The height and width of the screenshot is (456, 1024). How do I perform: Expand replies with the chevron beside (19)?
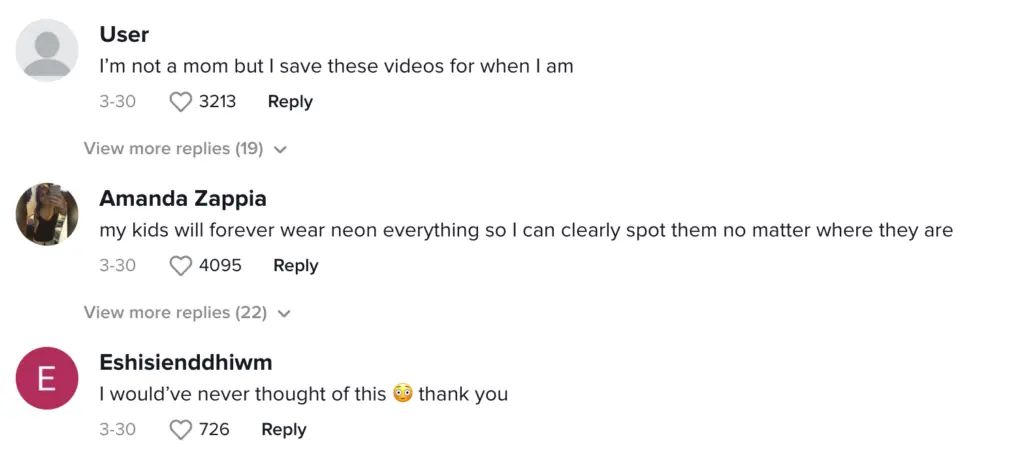pos(280,150)
